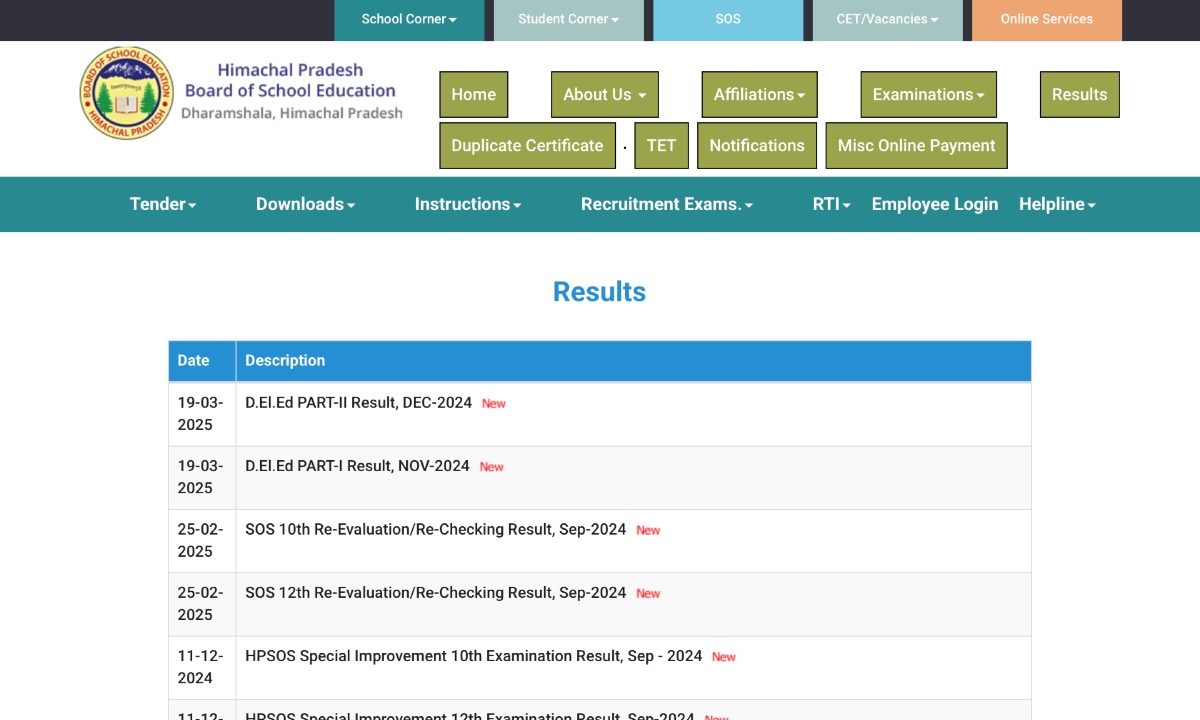The image size is (1200, 720).
Task: Click the New badge beside D.El.Ed PART-I Result
Action: pos(492,467)
